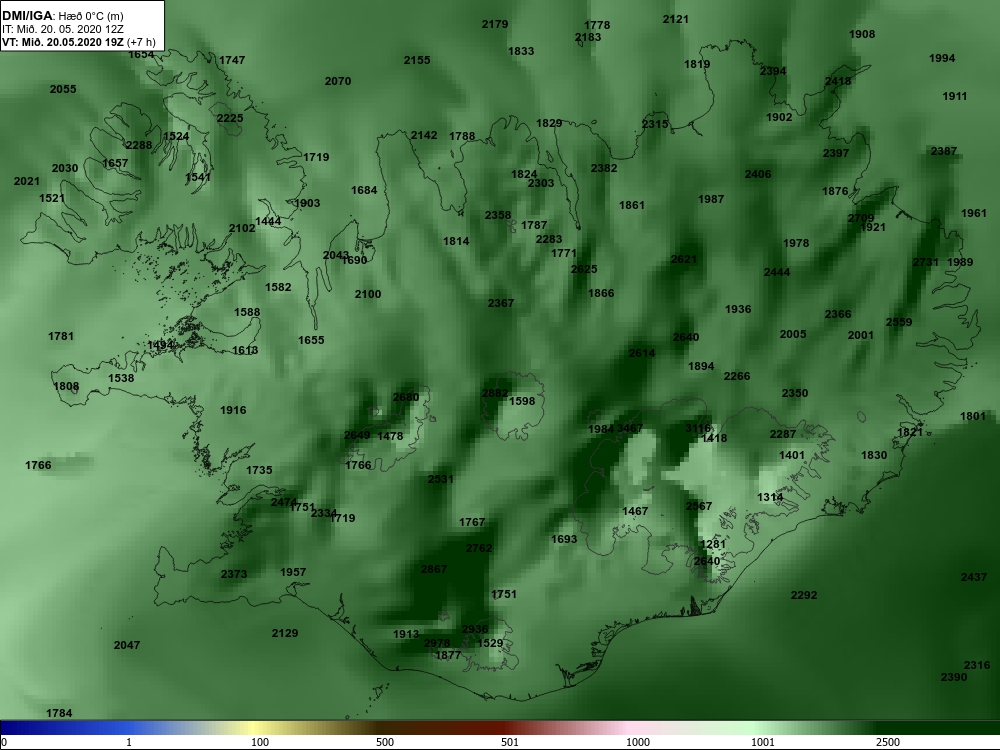1000x750 pixels.
Task: Click the map value 2100
Action: click(x=367, y=294)
